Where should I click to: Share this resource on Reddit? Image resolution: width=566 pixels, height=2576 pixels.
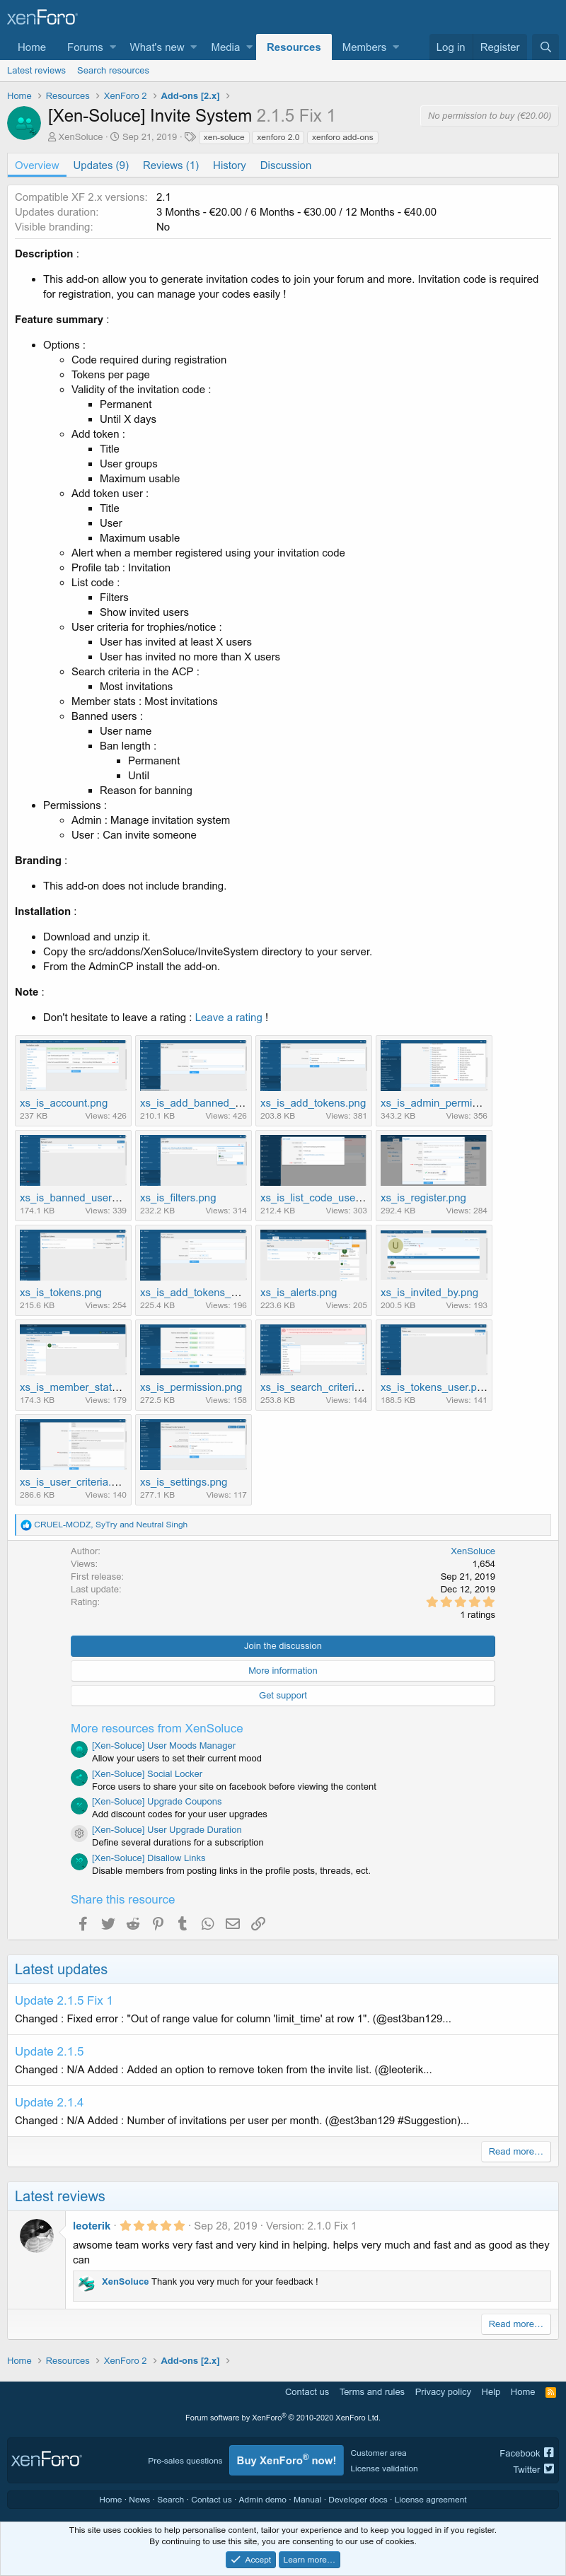133,1924
